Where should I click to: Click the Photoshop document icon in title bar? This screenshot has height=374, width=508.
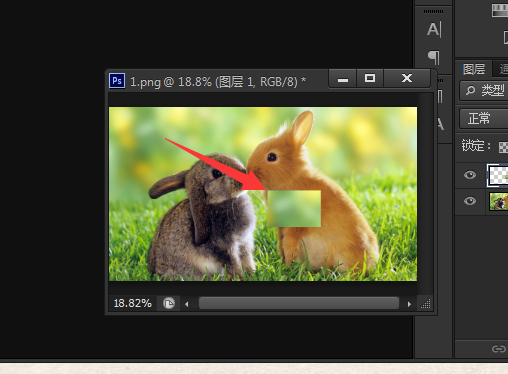117,81
